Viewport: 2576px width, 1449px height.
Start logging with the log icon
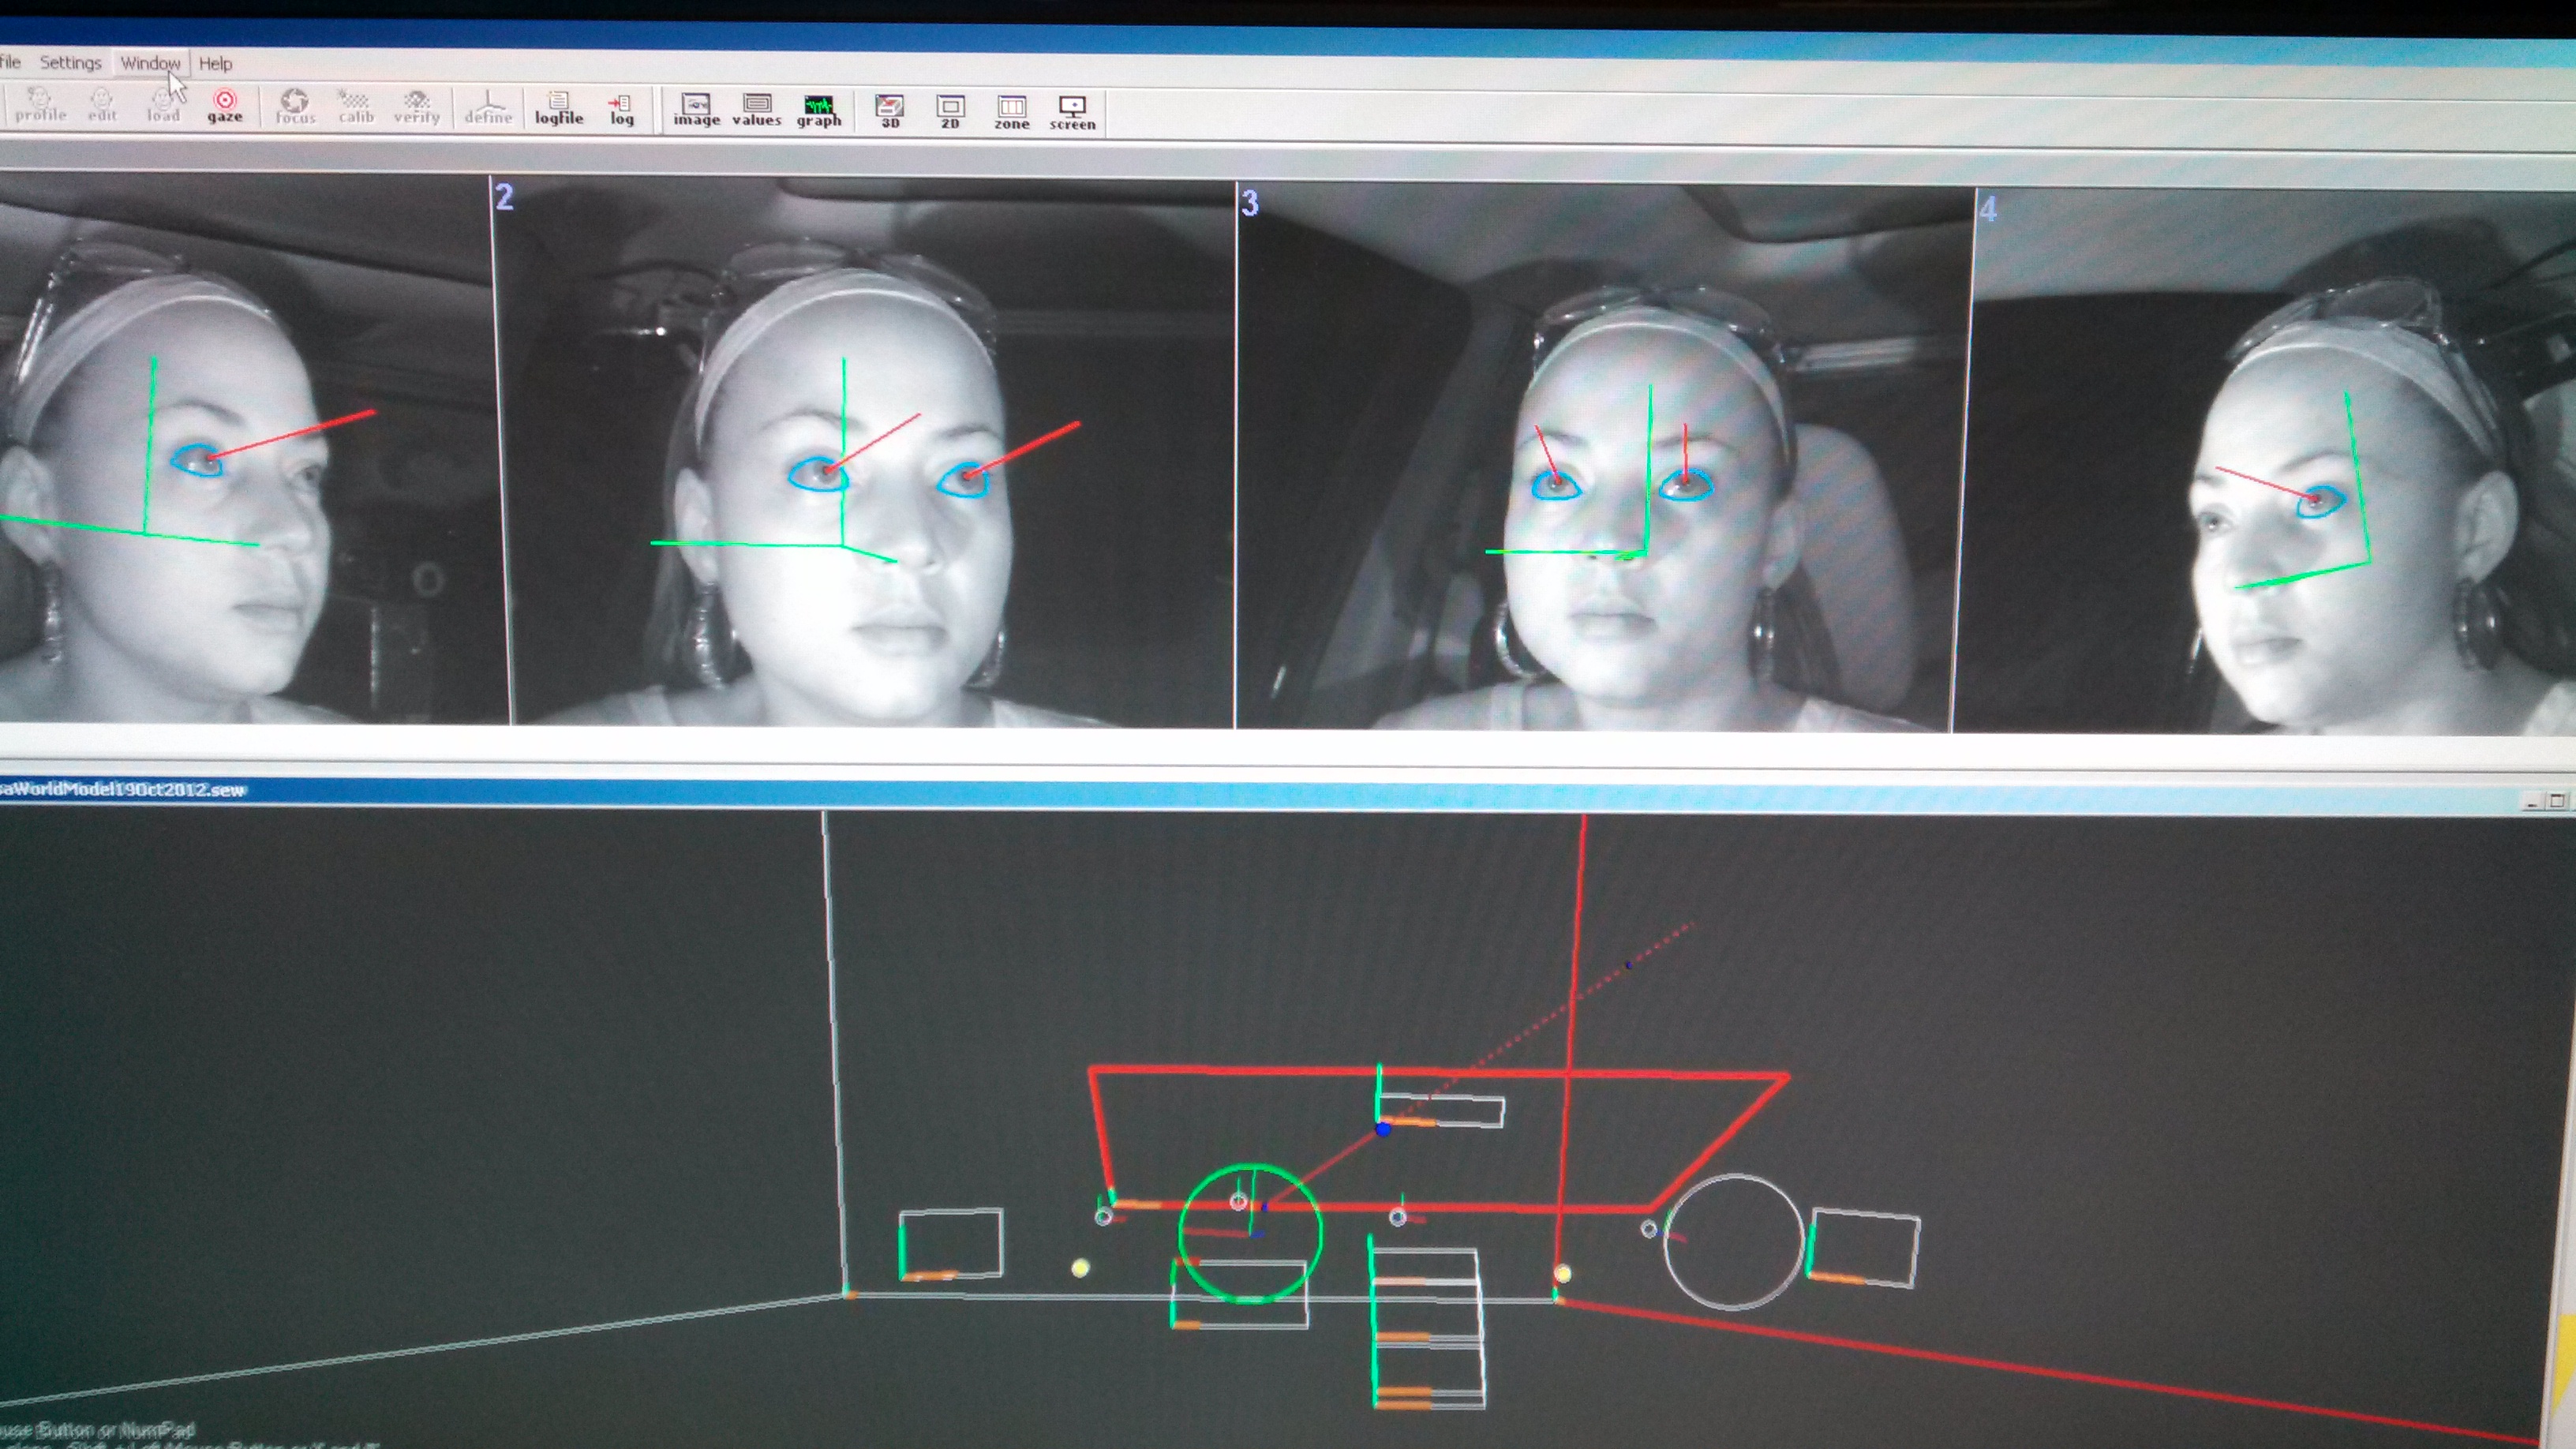tap(621, 108)
